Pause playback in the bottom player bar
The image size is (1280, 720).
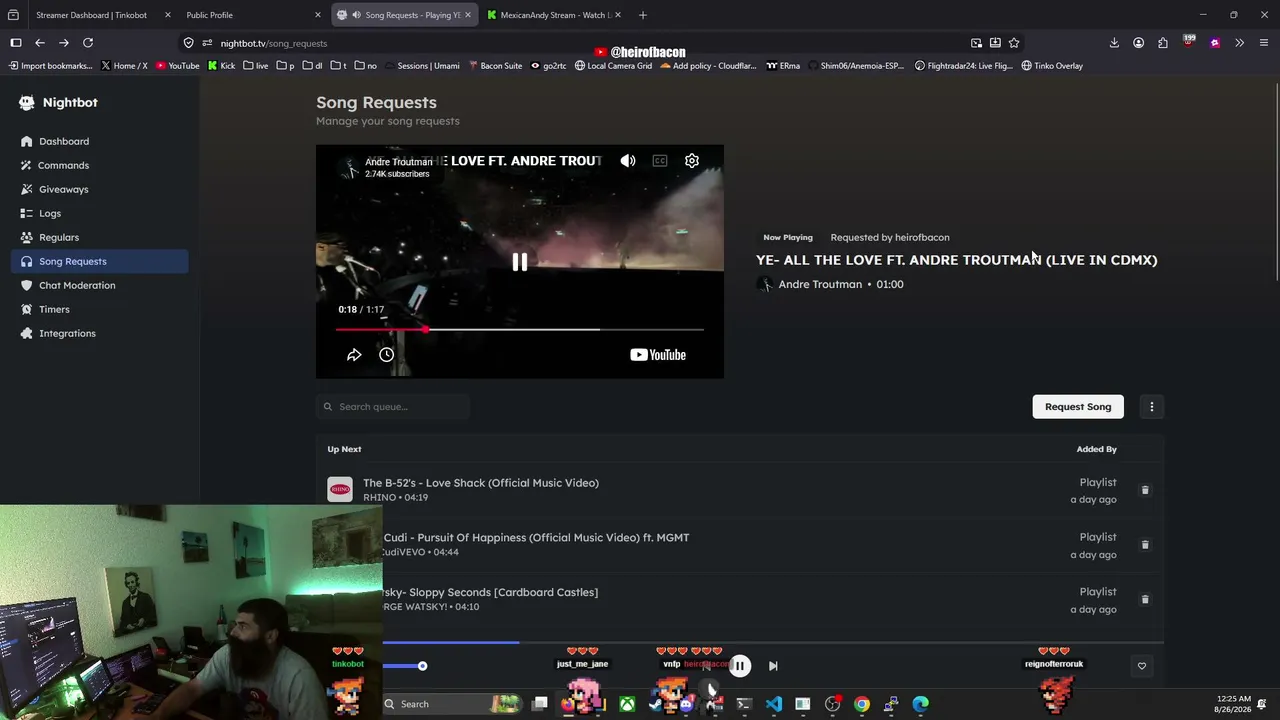point(740,666)
